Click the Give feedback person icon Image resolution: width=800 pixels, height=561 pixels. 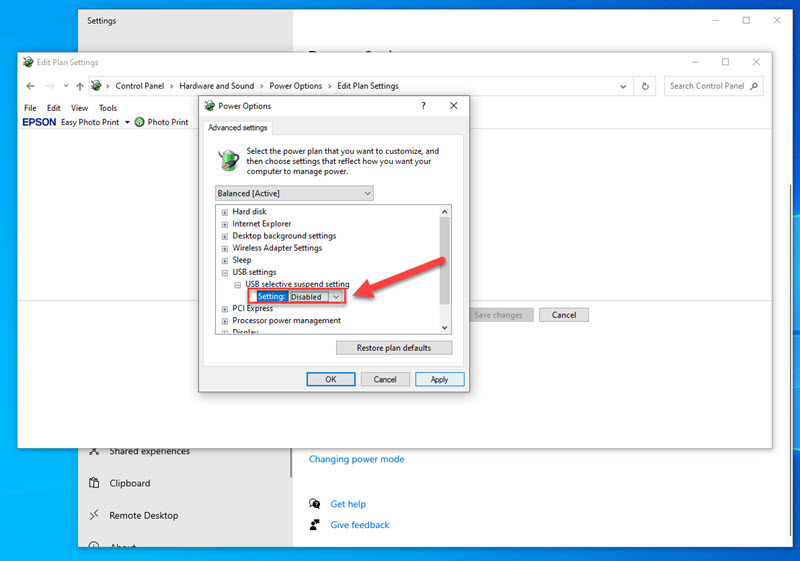click(x=315, y=525)
